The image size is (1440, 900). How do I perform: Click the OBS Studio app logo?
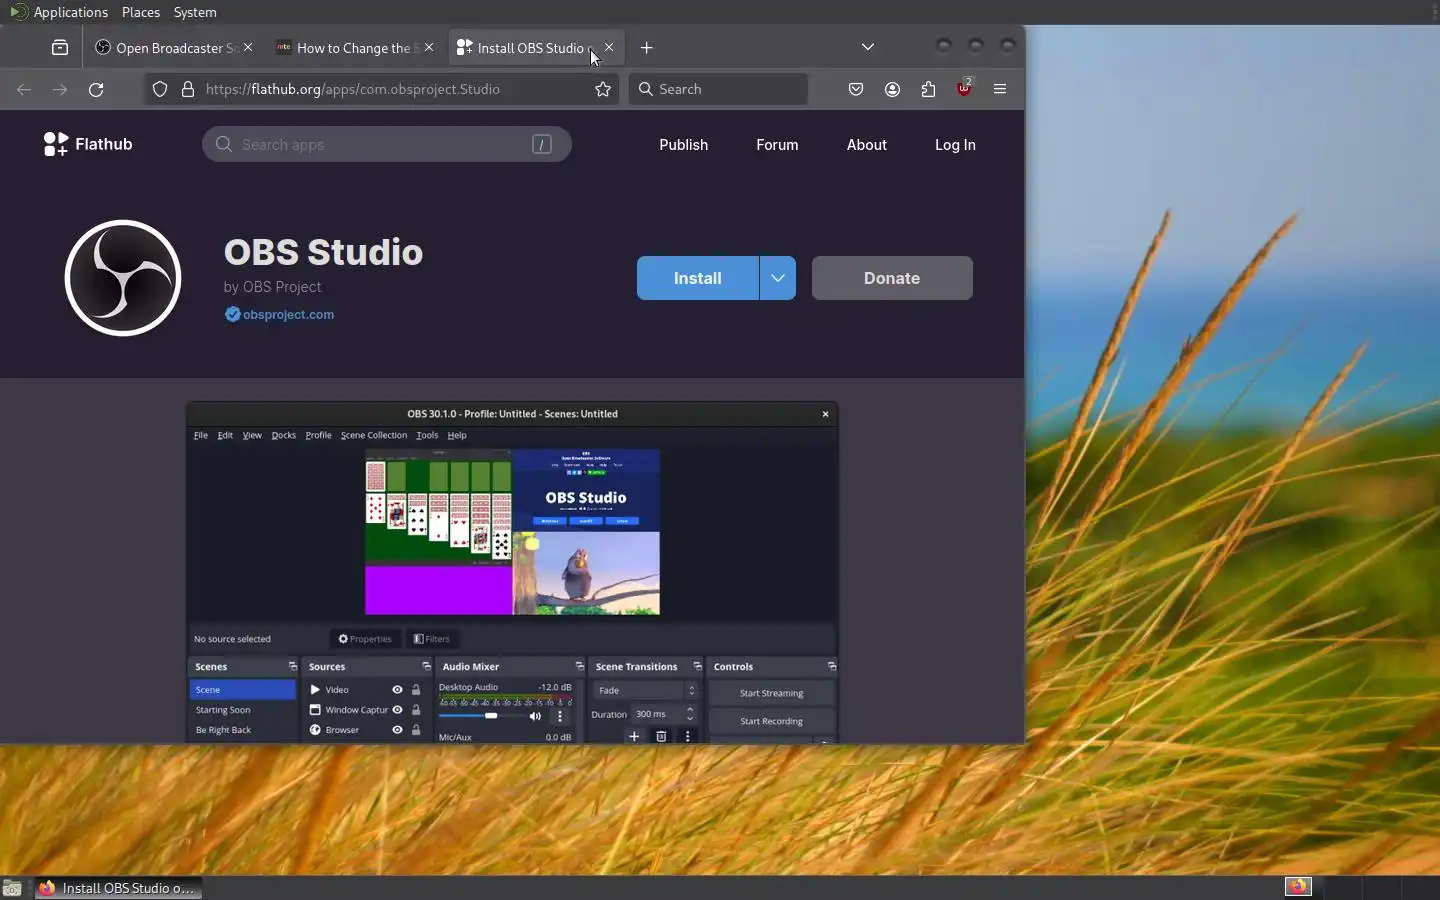pyautogui.click(x=123, y=278)
